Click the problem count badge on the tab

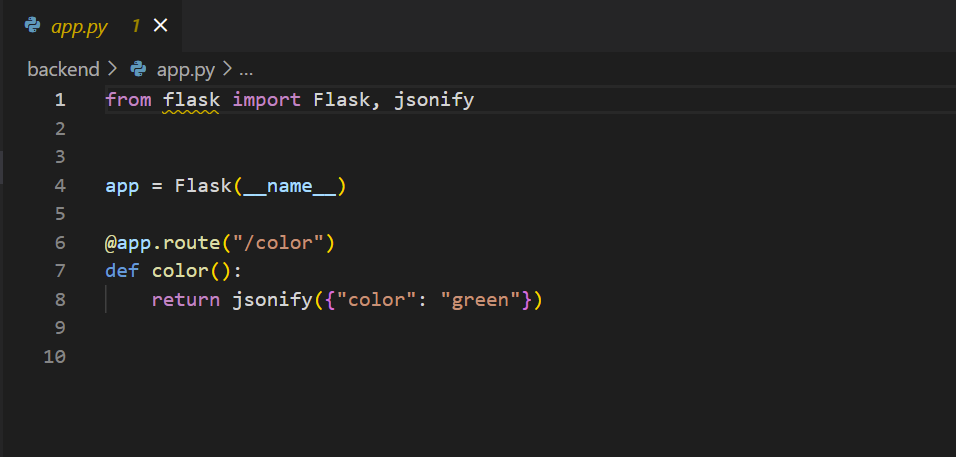(x=135, y=26)
